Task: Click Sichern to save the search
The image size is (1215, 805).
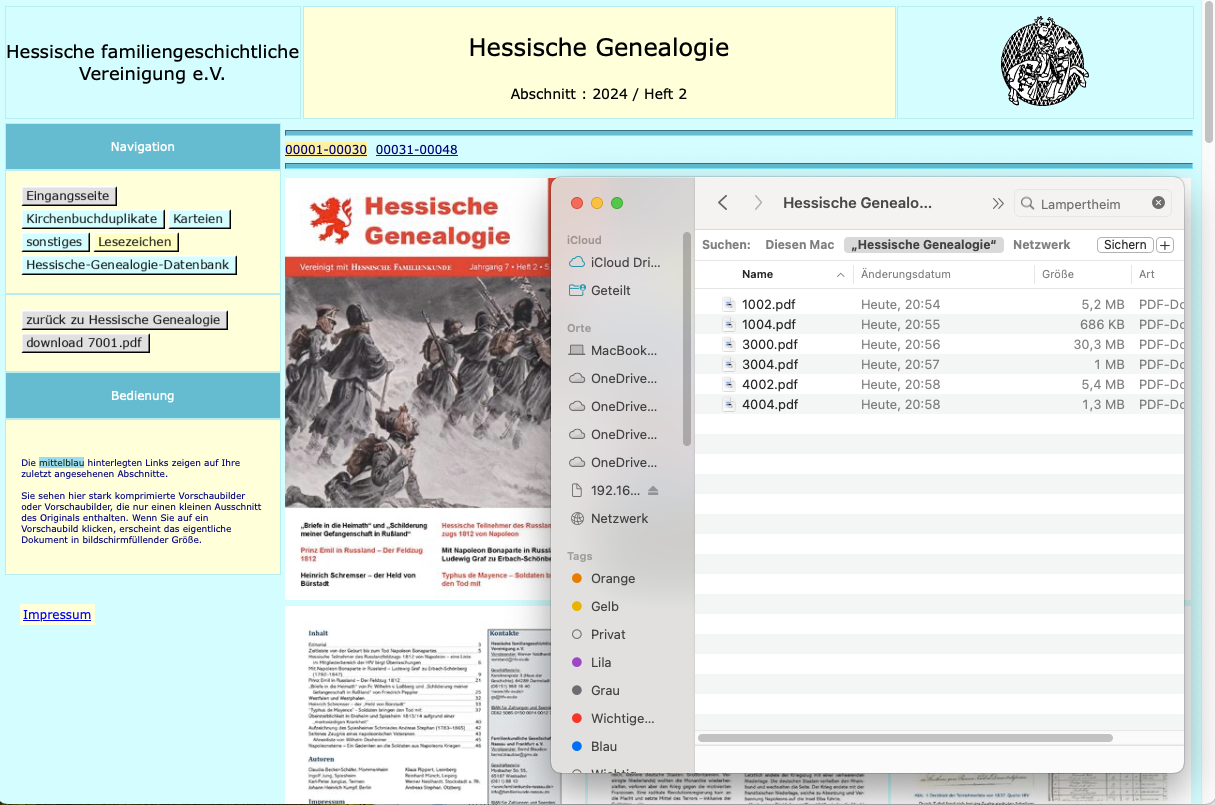Action: pyautogui.click(x=1125, y=245)
